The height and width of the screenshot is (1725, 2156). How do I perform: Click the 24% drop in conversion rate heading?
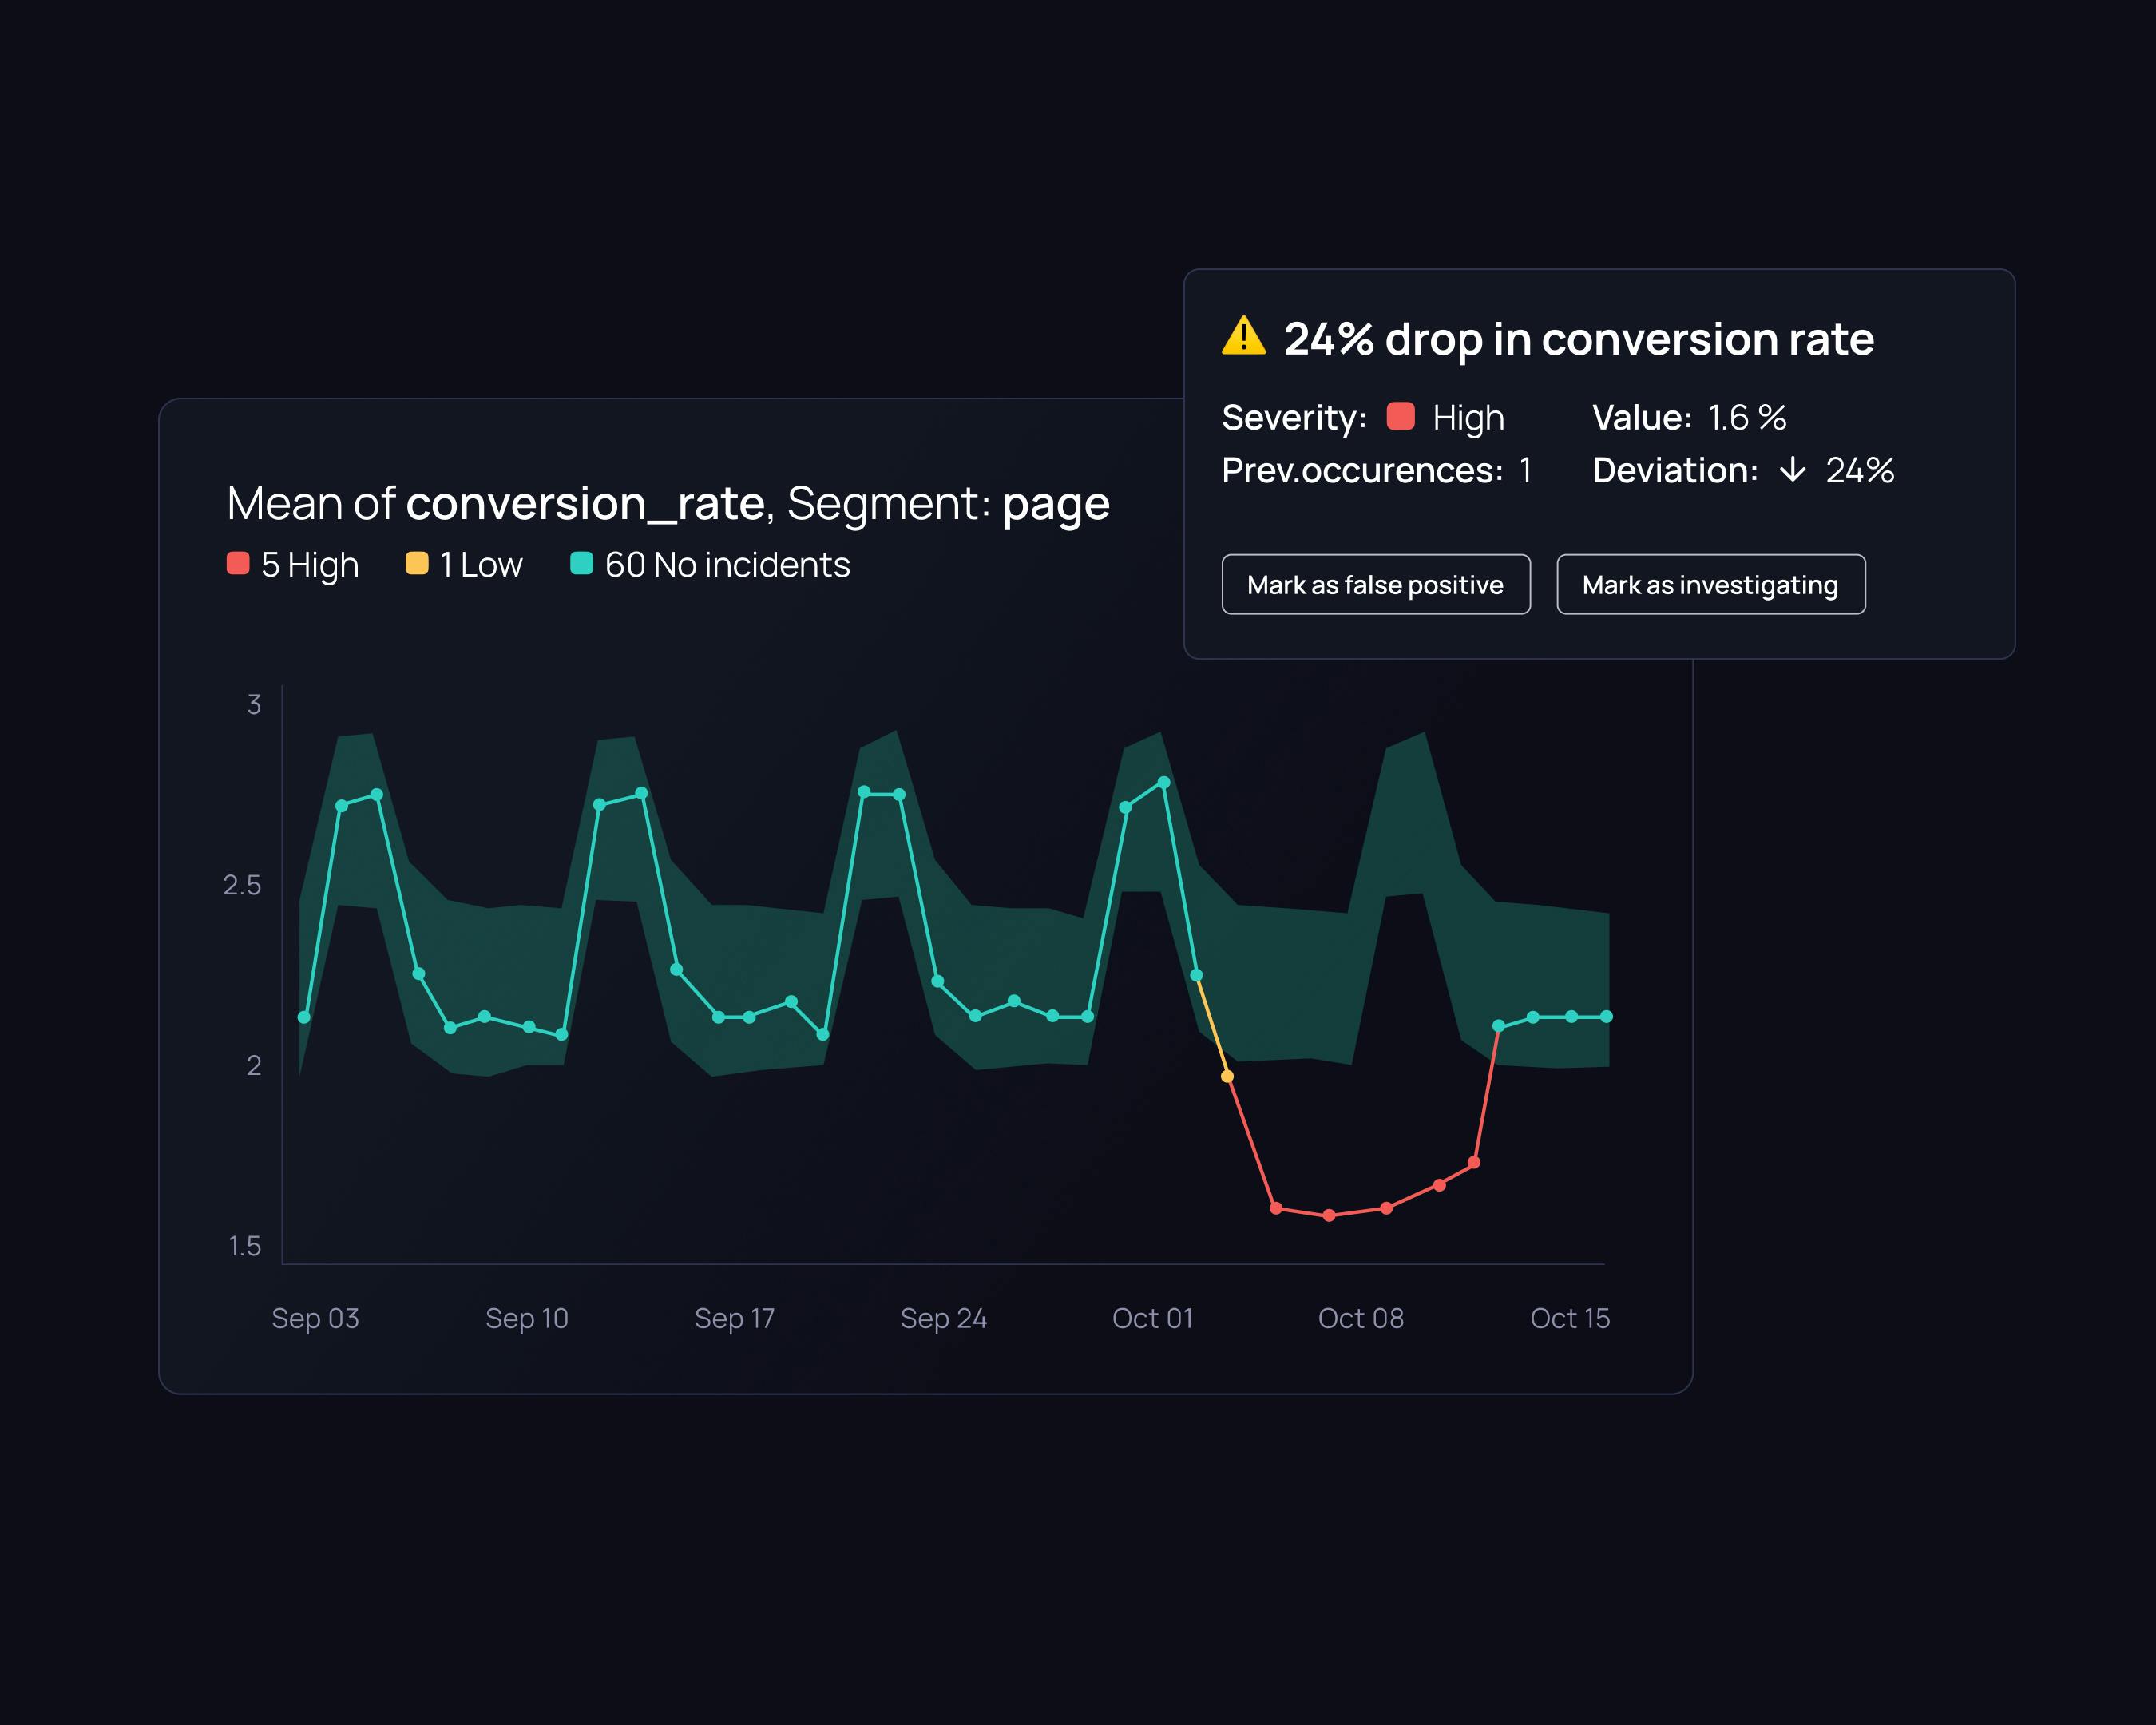point(1578,339)
